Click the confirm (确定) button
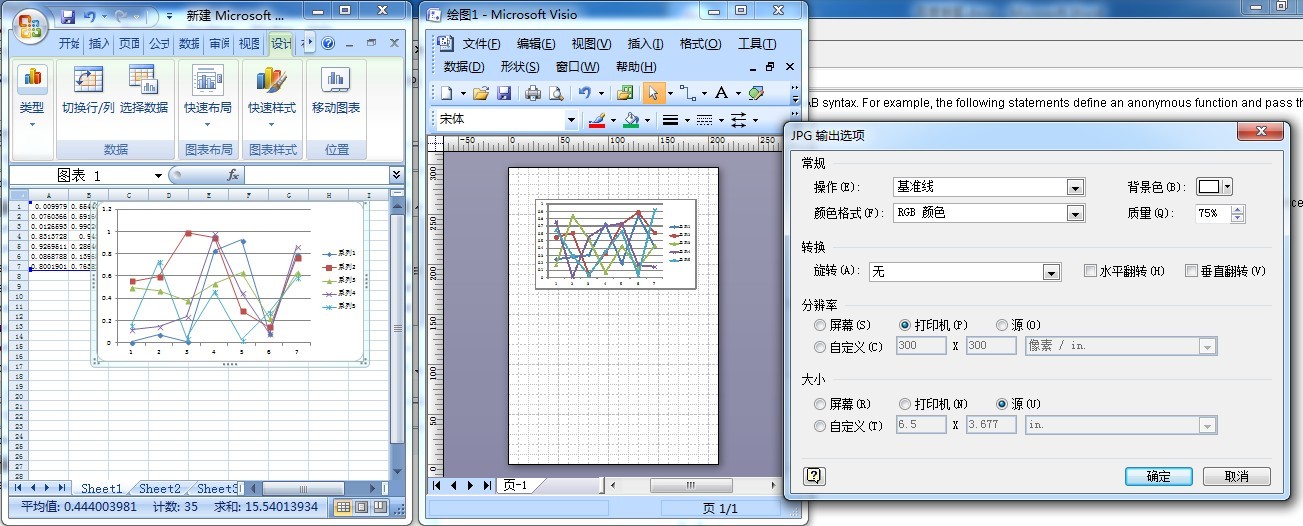The height and width of the screenshot is (526, 1303). 1158,476
